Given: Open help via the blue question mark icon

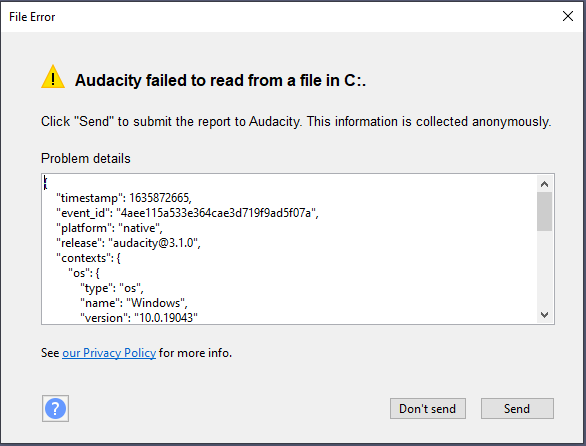Looking at the screenshot, I should point(55,408).
